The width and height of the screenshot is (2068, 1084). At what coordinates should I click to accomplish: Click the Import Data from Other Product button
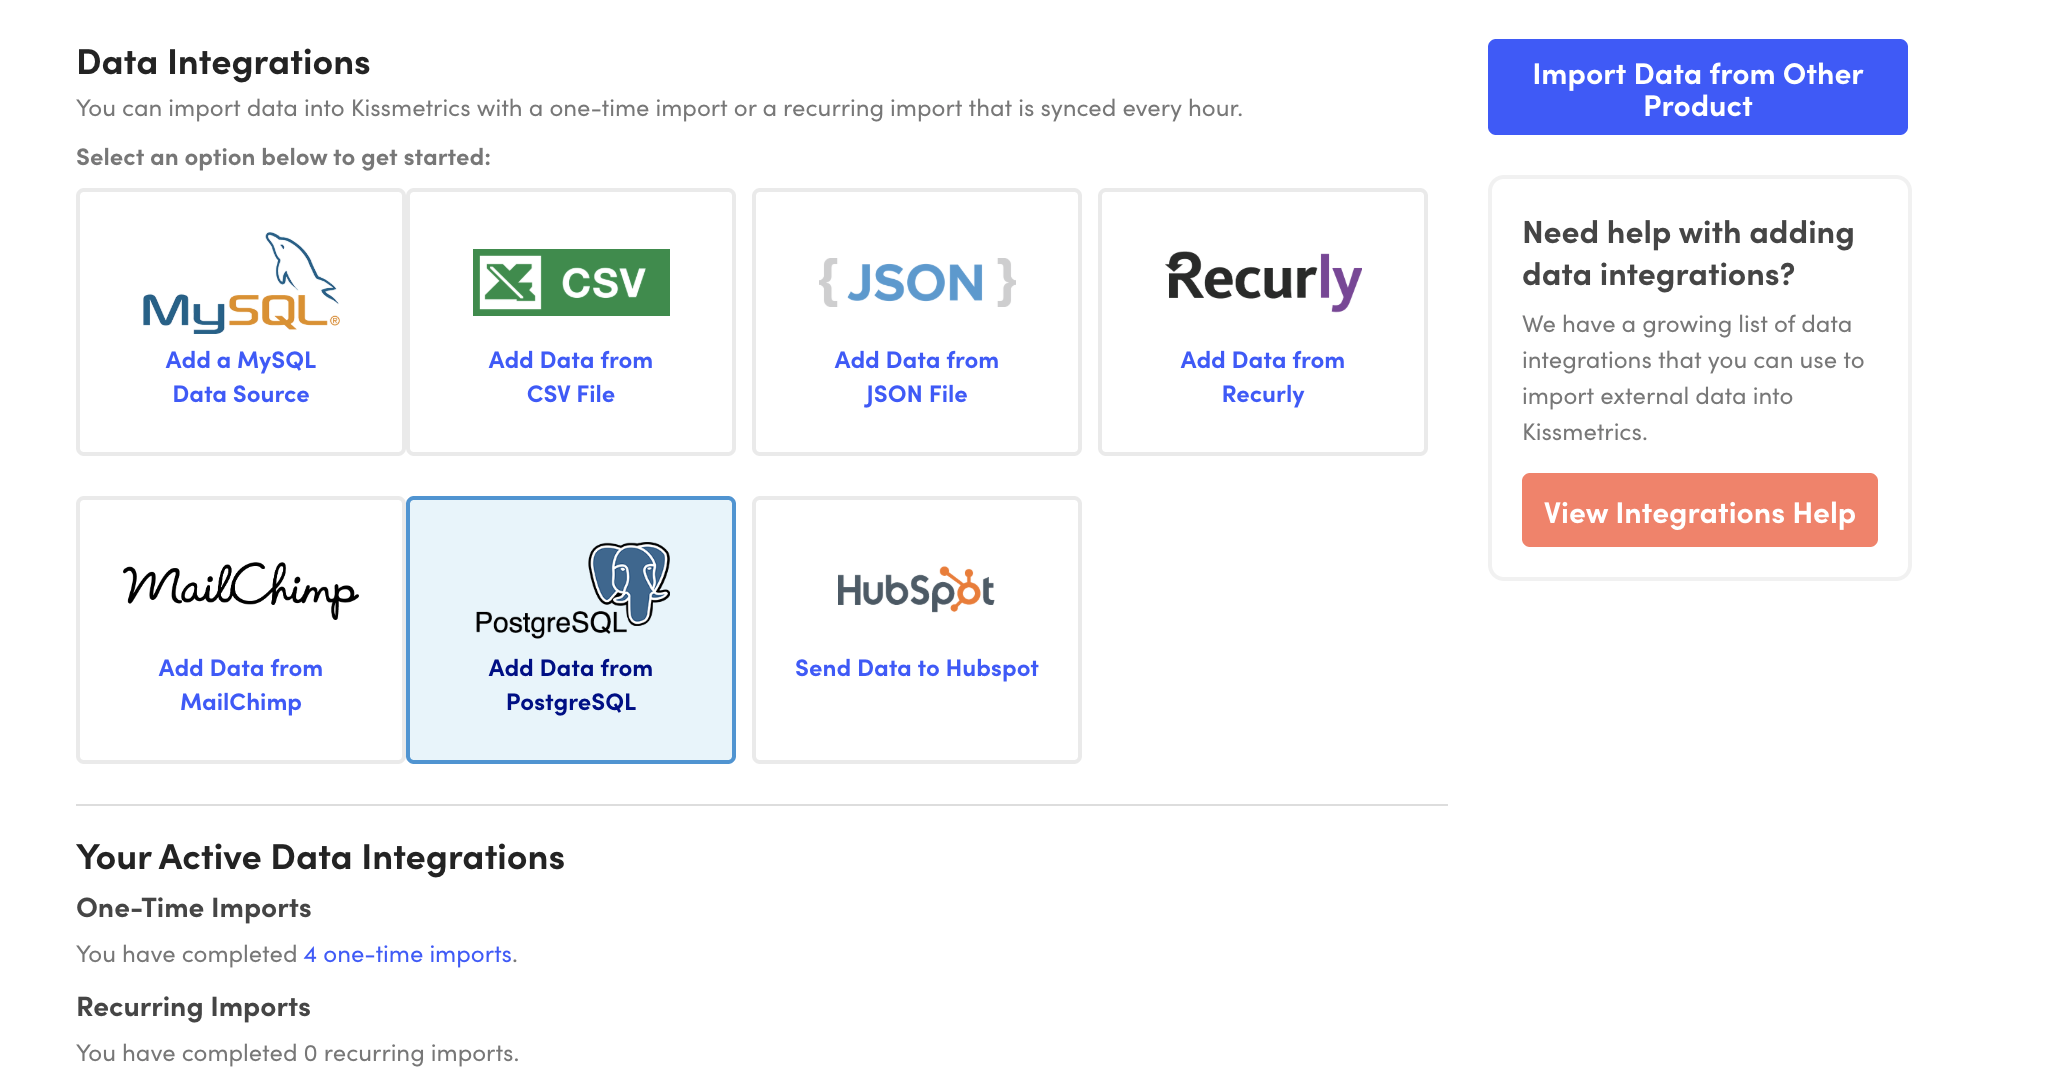[1697, 87]
